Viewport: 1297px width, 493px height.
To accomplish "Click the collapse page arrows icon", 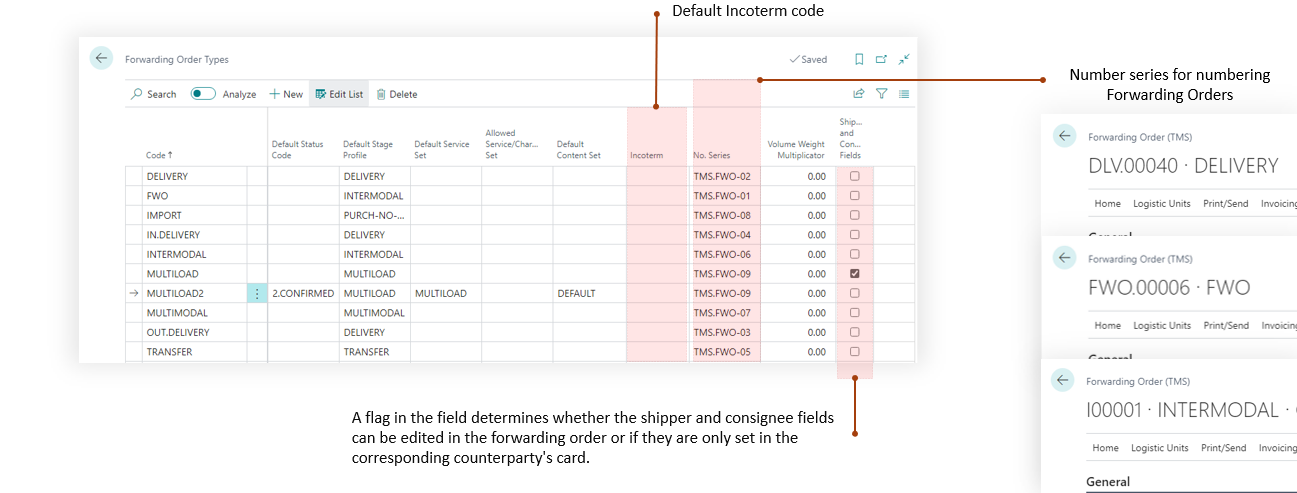I will (x=903, y=59).
